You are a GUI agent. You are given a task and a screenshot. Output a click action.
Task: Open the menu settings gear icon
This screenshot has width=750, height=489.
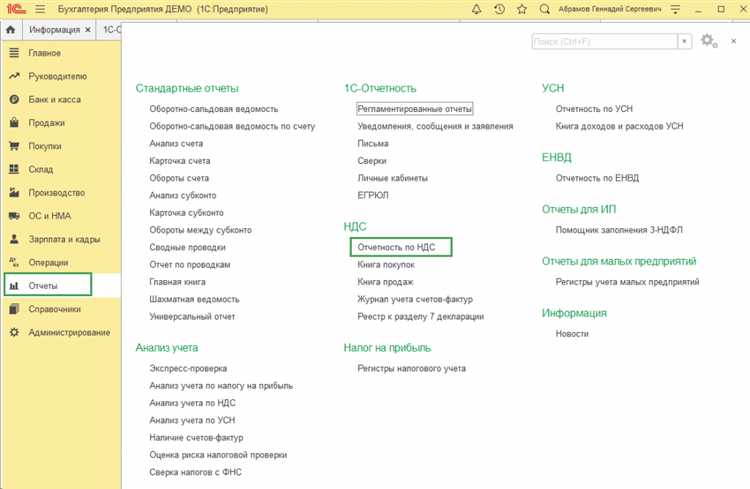point(708,41)
